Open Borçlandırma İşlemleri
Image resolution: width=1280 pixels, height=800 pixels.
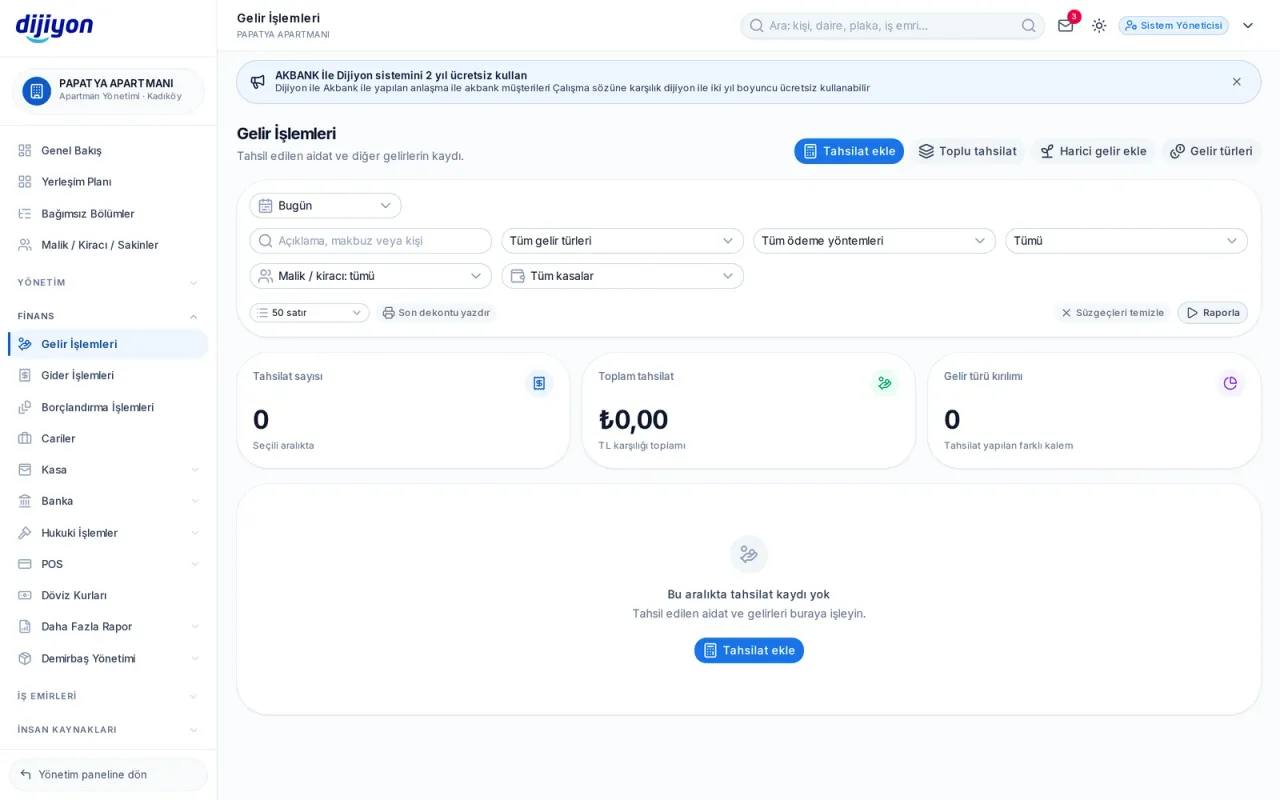108,408
